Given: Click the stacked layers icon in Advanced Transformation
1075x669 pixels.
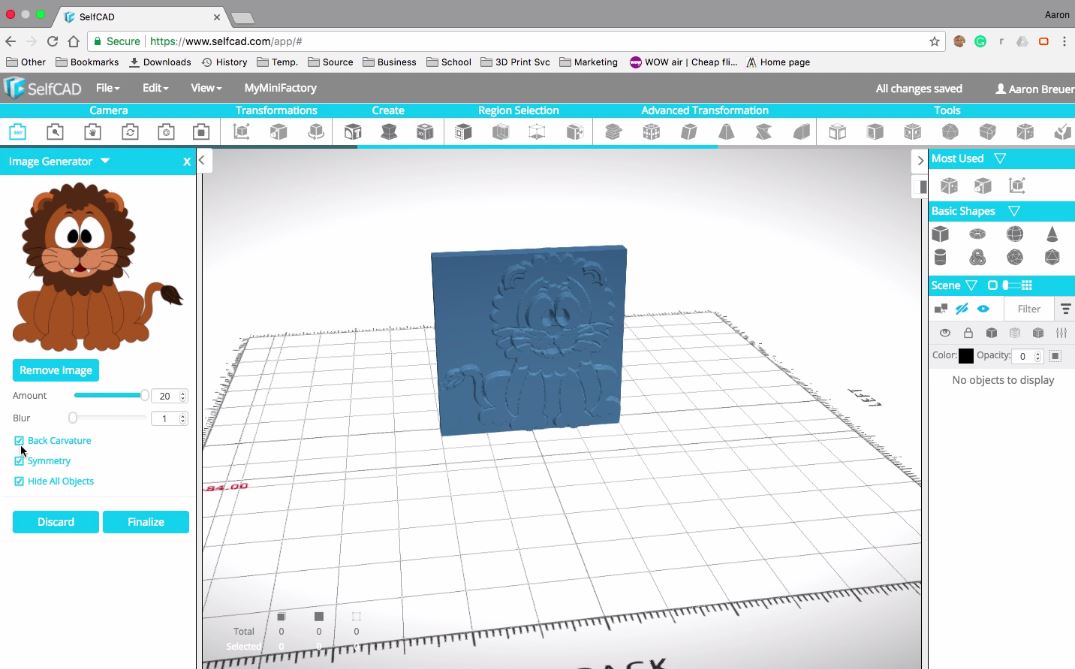Looking at the screenshot, I should (614, 132).
